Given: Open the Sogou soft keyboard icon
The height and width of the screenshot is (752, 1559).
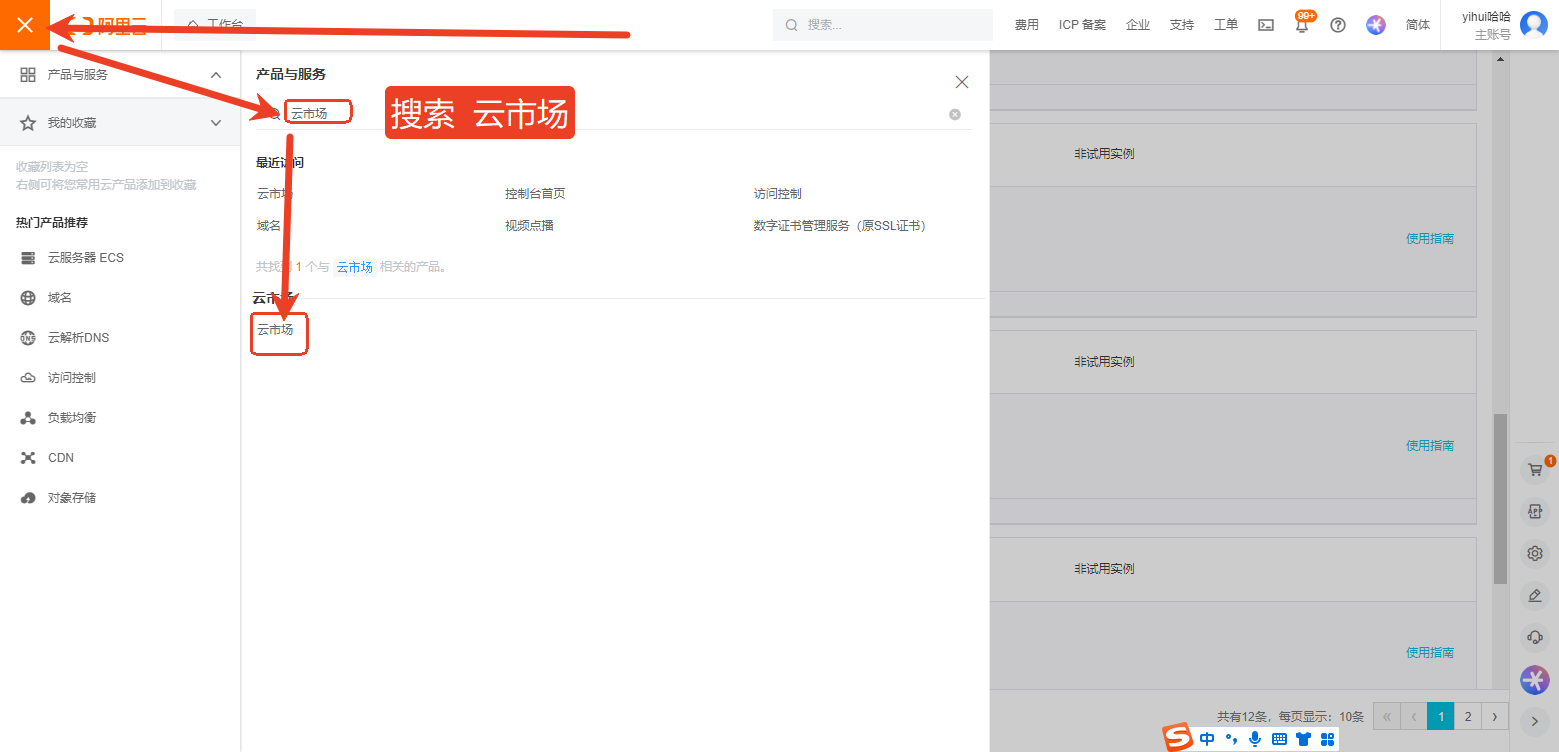Looking at the screenshot, I should (1279, 739).
